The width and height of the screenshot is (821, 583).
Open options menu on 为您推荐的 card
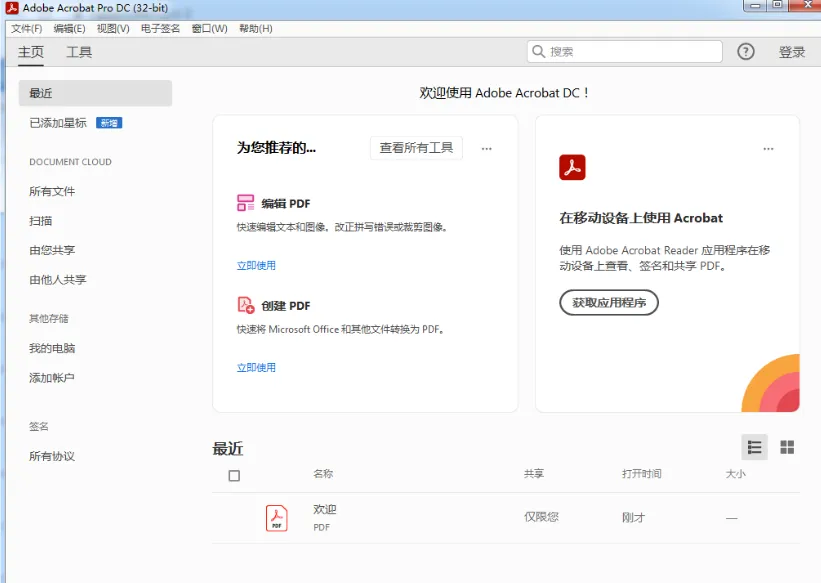pos(486,149)
